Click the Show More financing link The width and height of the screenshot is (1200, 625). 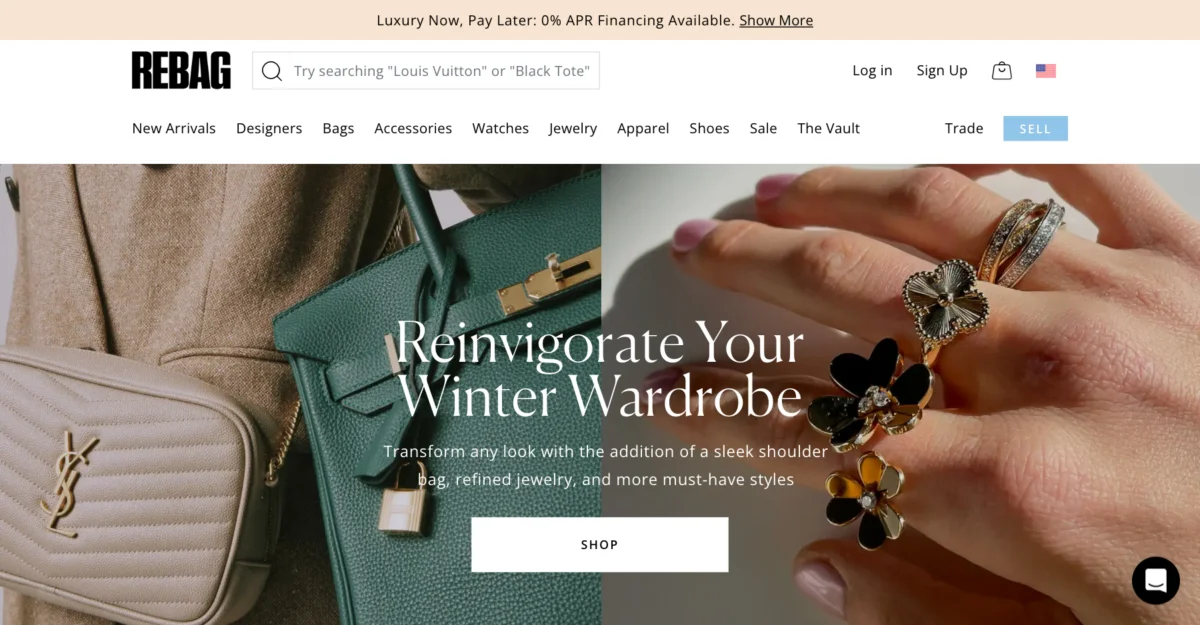click(776, 20)
